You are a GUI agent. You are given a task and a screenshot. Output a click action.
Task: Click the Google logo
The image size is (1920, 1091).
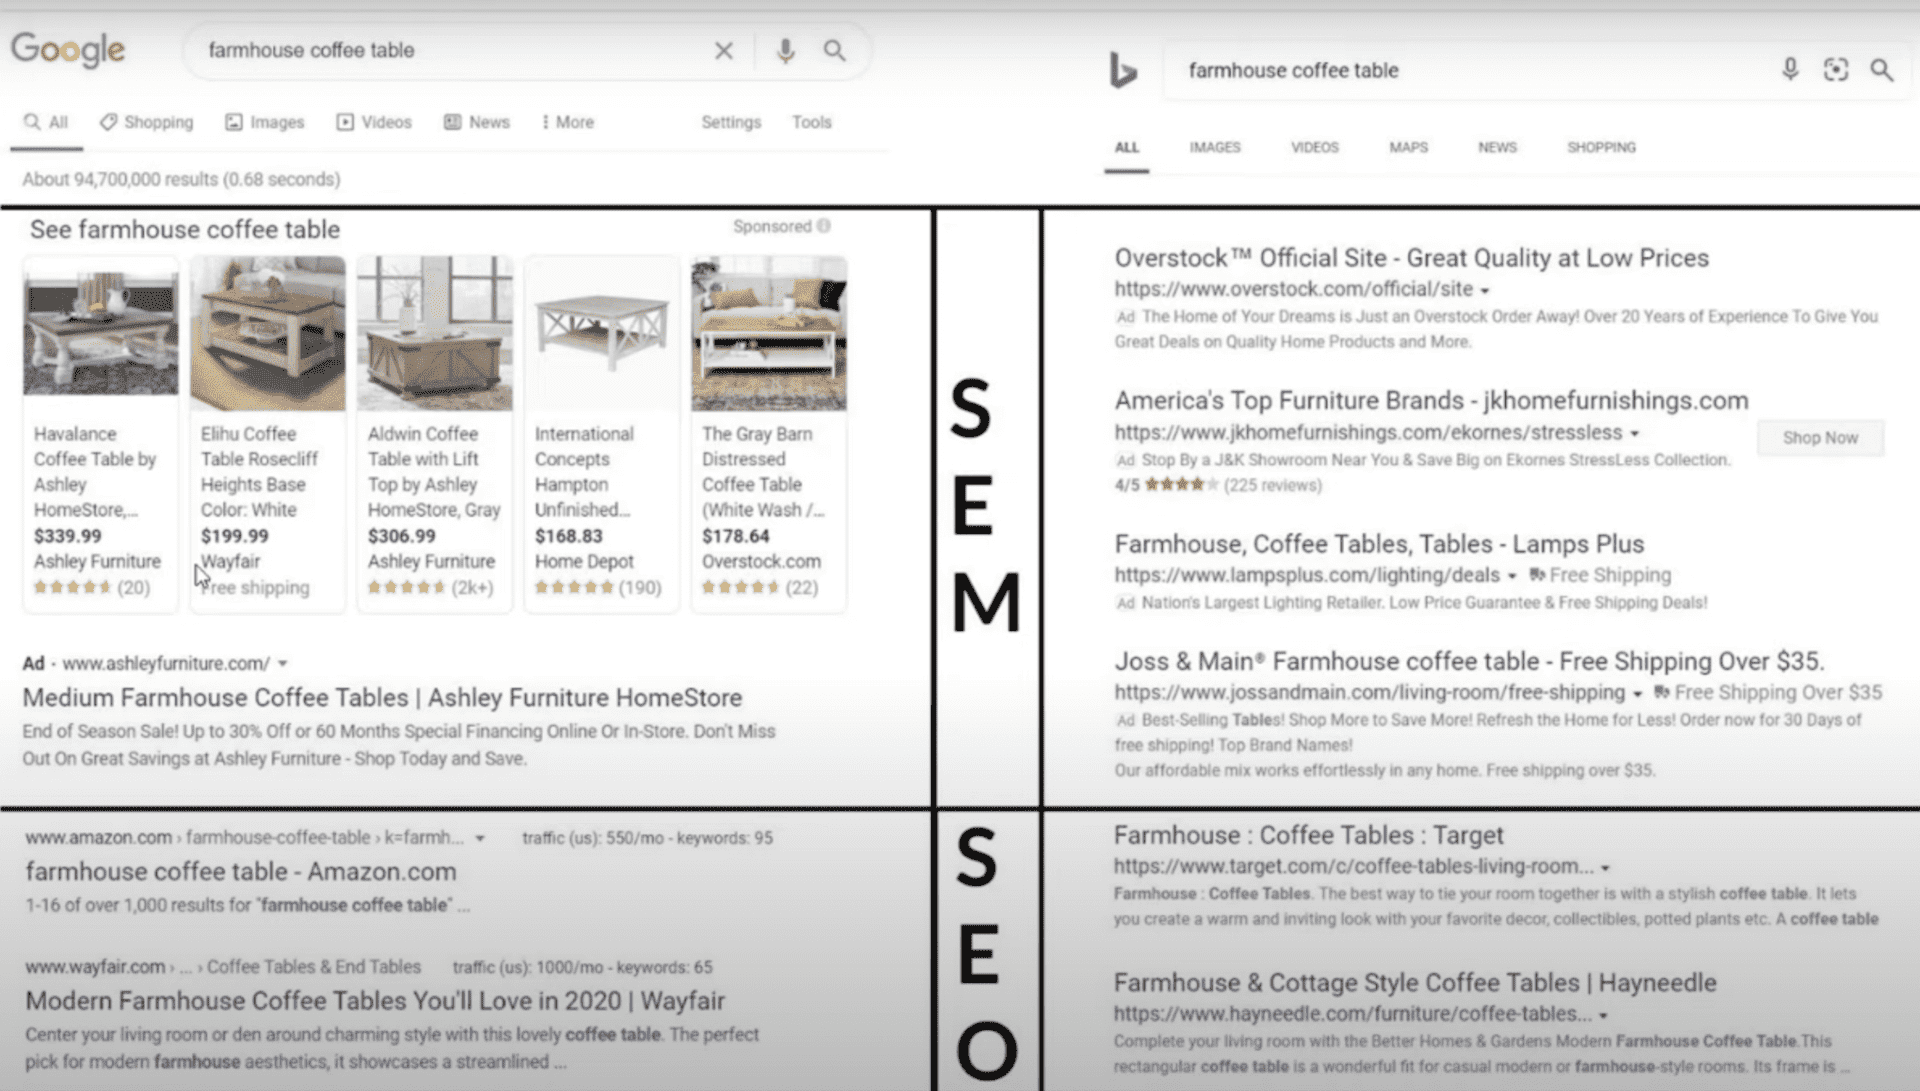[x=68, y=49]
